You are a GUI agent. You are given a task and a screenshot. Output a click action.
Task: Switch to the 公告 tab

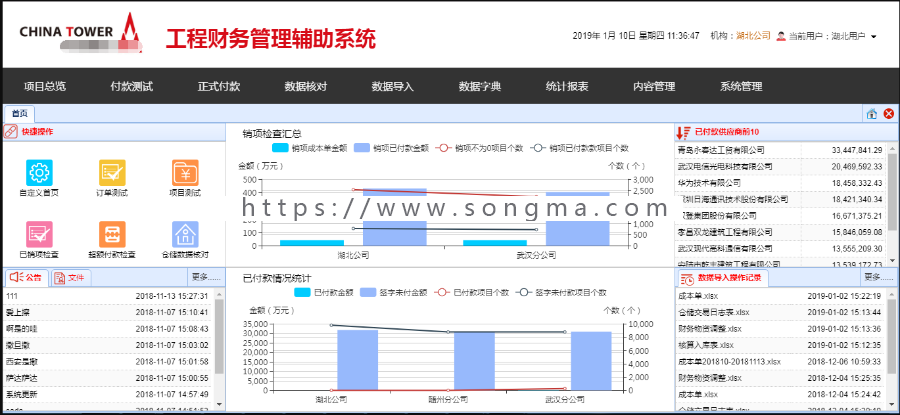tap(27, 278)
